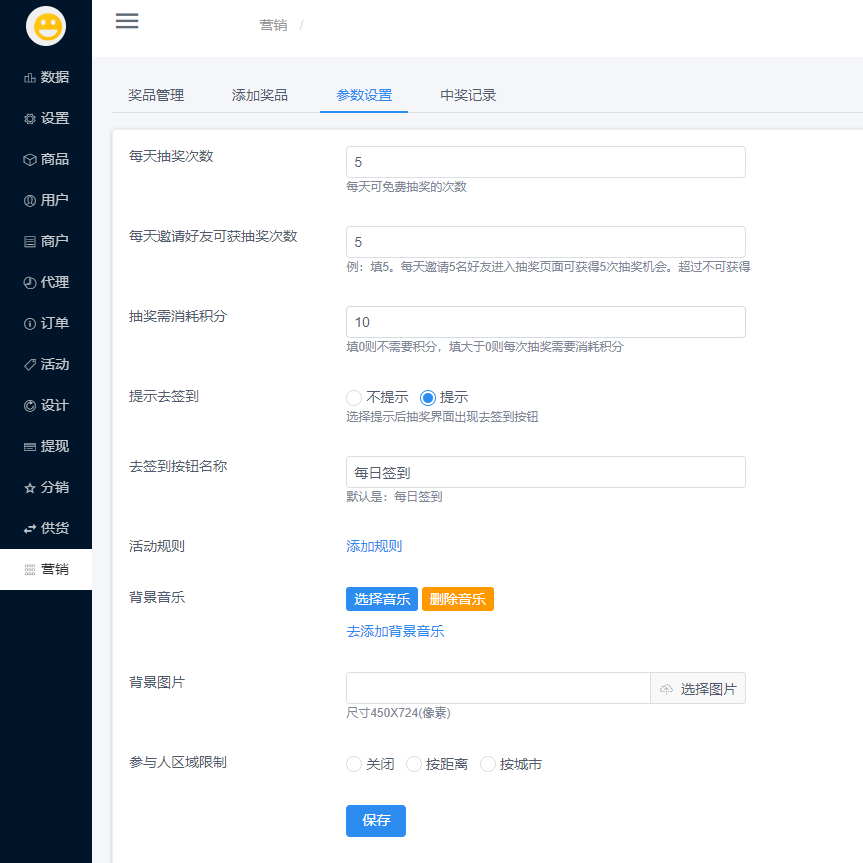Focus the 每天邀请好友可获抽奖次数 input field
This screenshot has width=863, height=863.
(x=546, y=242)
